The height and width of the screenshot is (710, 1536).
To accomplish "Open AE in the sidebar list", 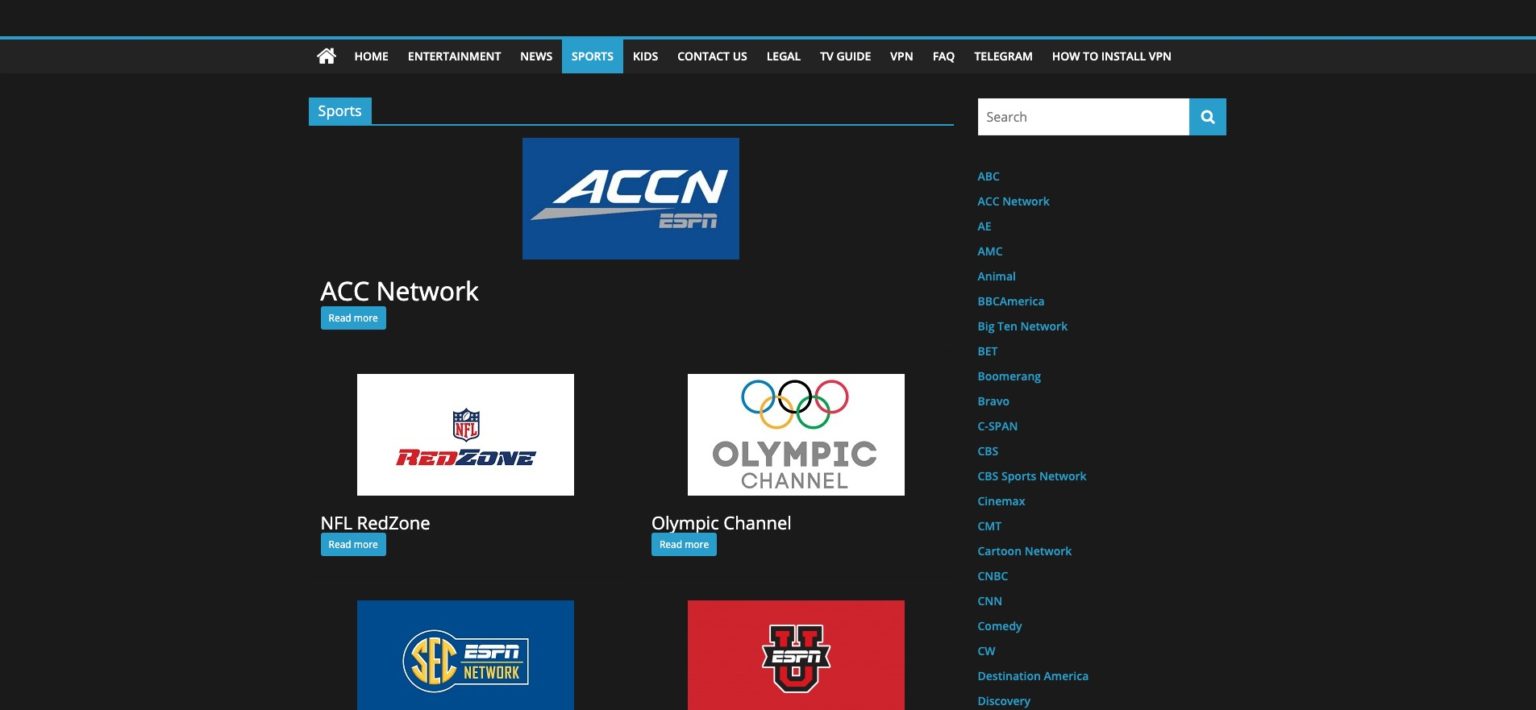I will coord(984,226).
